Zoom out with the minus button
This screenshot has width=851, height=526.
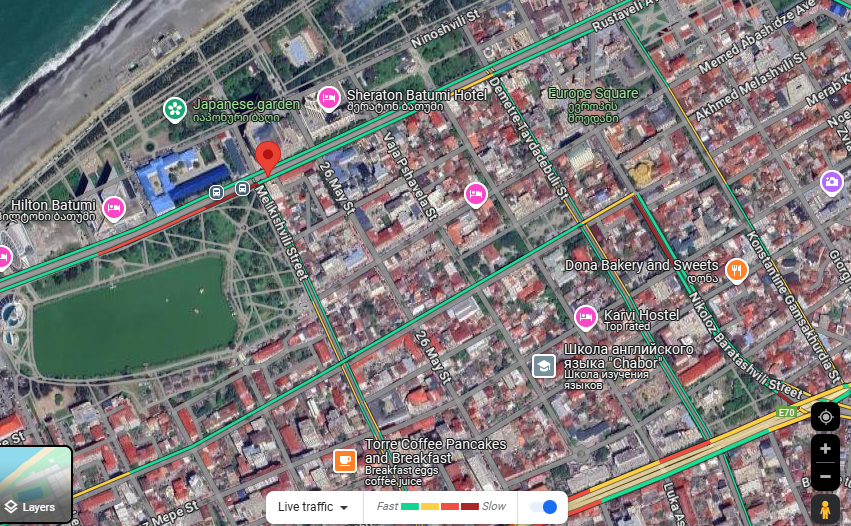coord(825,477)
